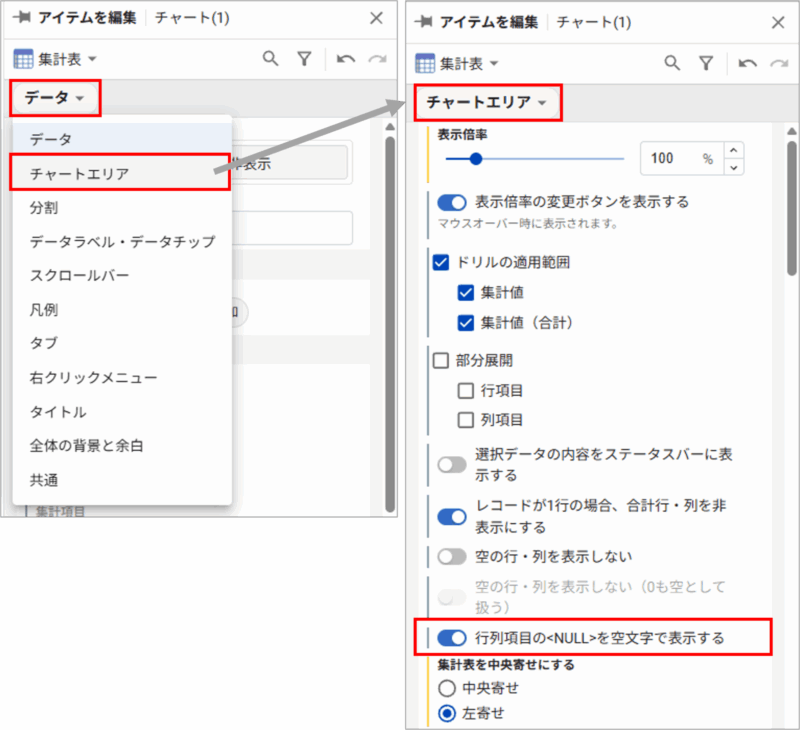Click the pin icon in the right edit panel
Screen dimensions: 800x730
tap(422, 21)
